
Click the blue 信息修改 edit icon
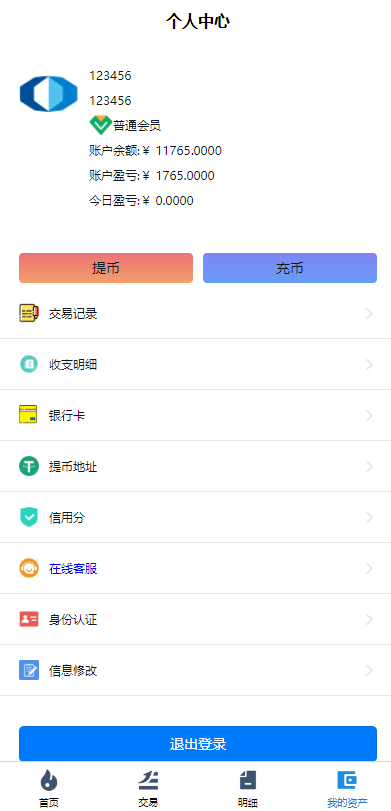(29, 670)
